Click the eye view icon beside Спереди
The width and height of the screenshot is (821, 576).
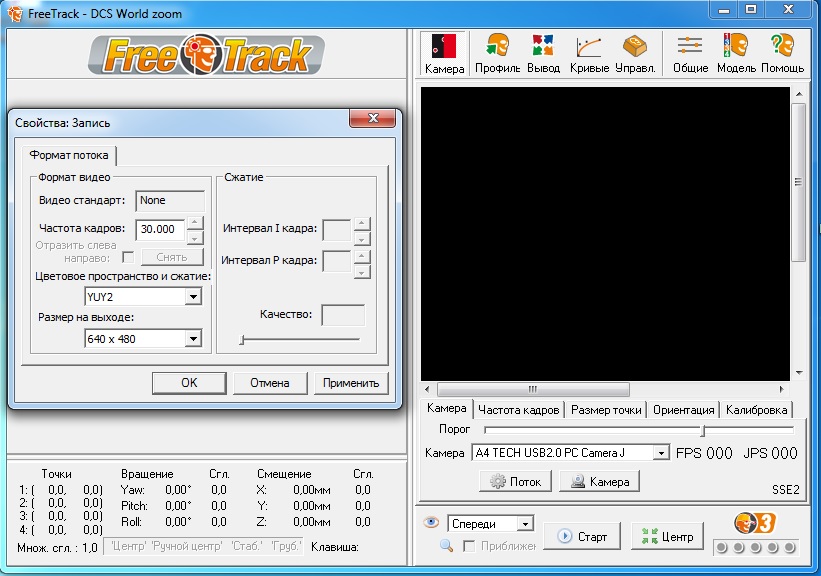431,522
